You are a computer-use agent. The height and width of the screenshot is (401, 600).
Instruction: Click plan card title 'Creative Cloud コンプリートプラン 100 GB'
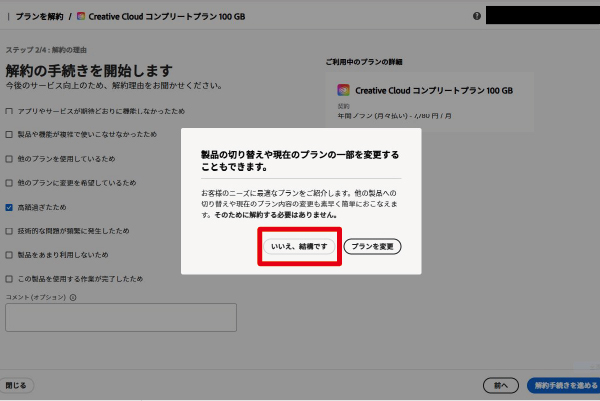(434, 91)
